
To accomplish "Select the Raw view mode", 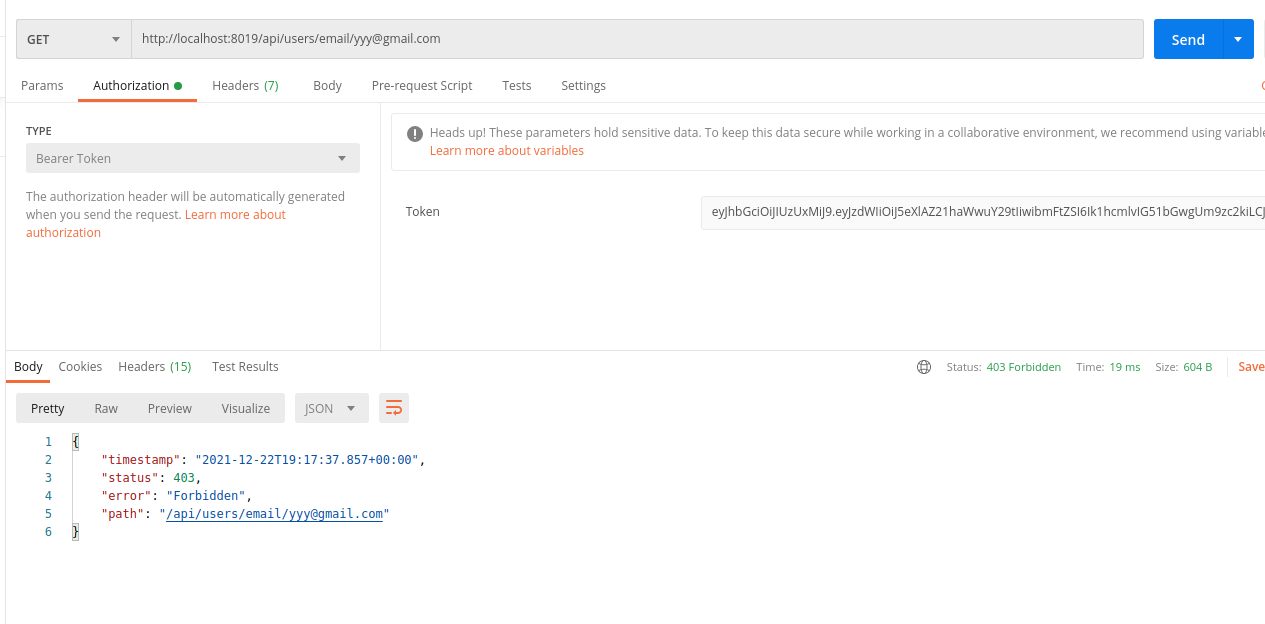I will click(106, 408).
